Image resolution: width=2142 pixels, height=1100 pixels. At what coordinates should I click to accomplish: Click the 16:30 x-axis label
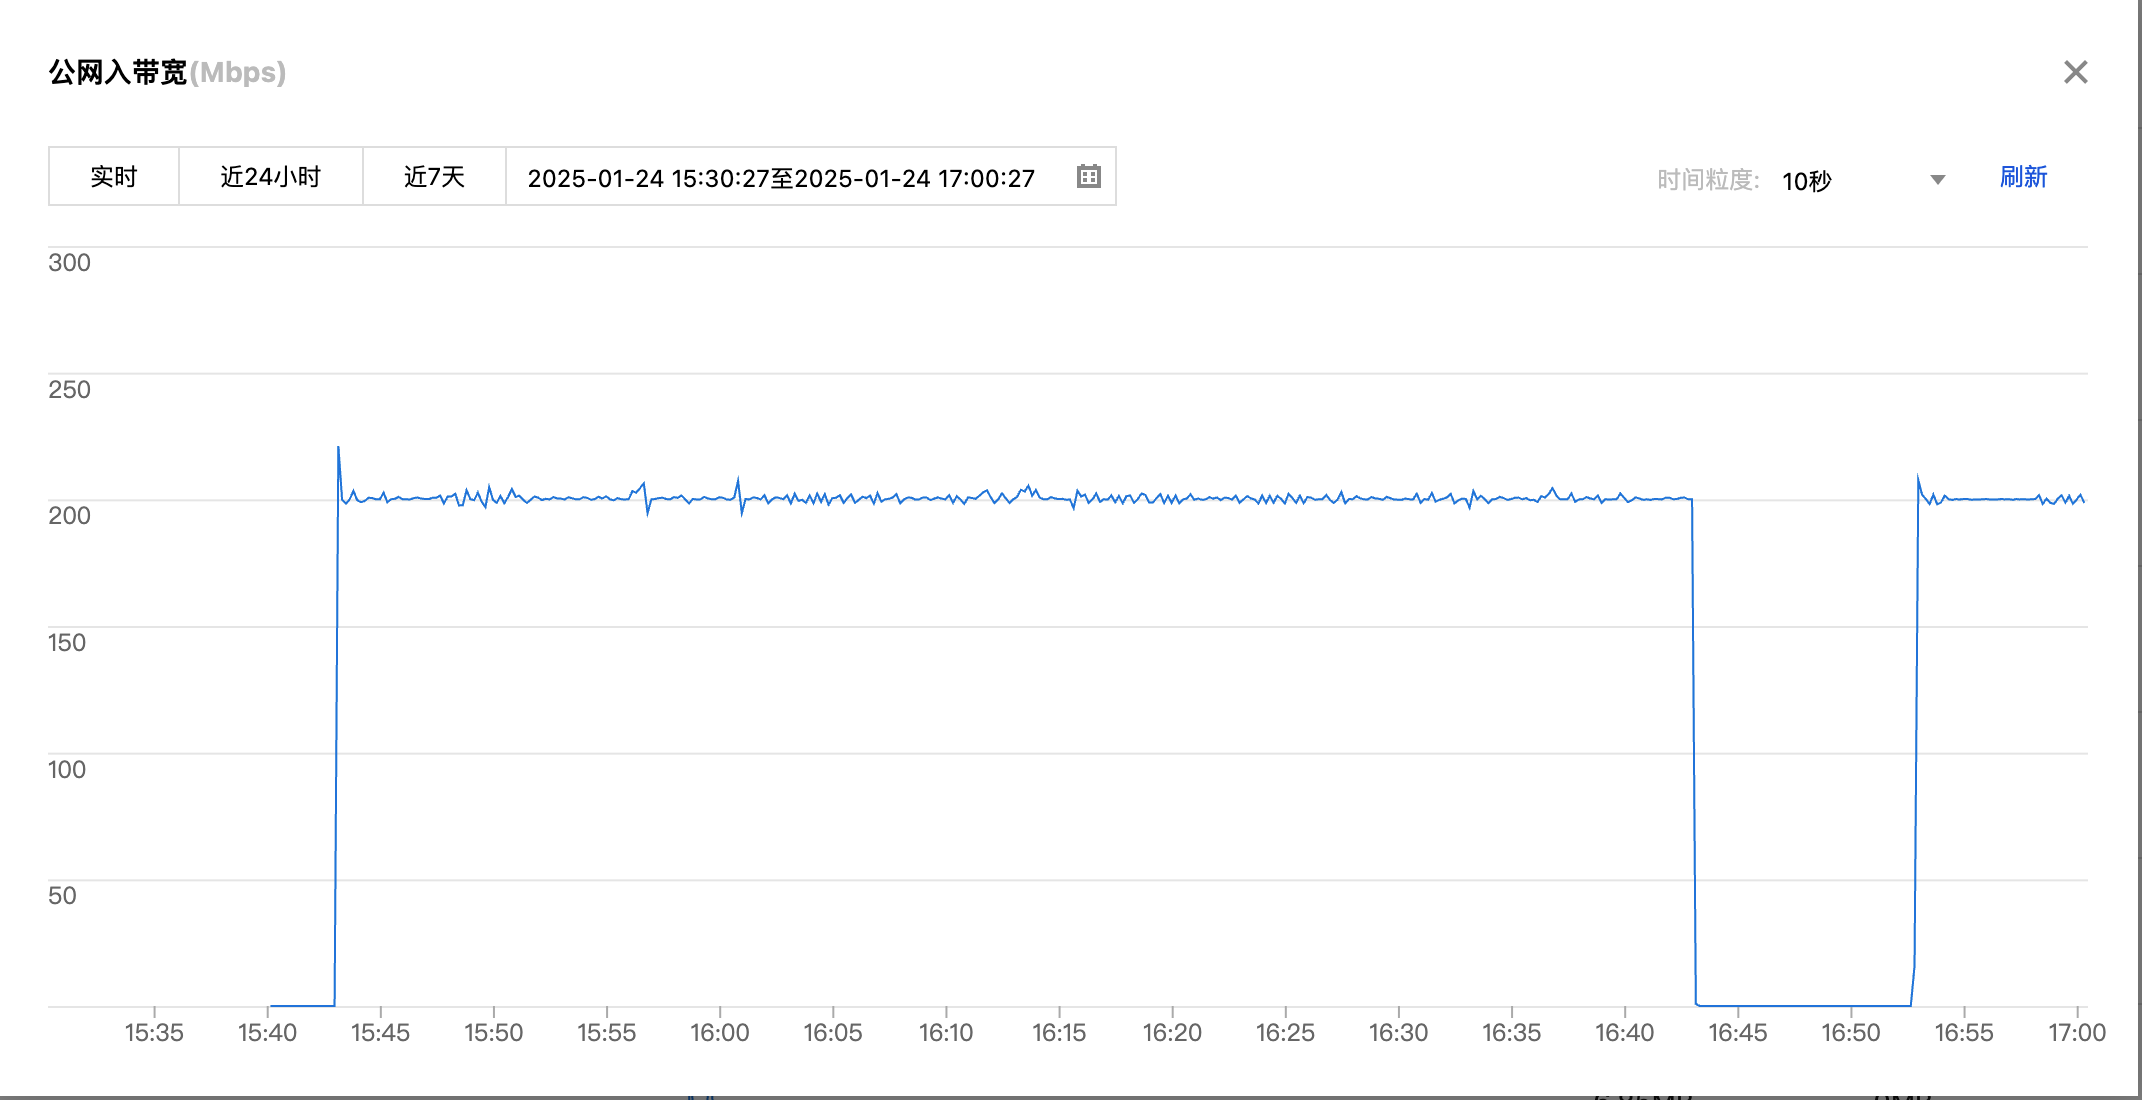[x=1398, y=1033]
